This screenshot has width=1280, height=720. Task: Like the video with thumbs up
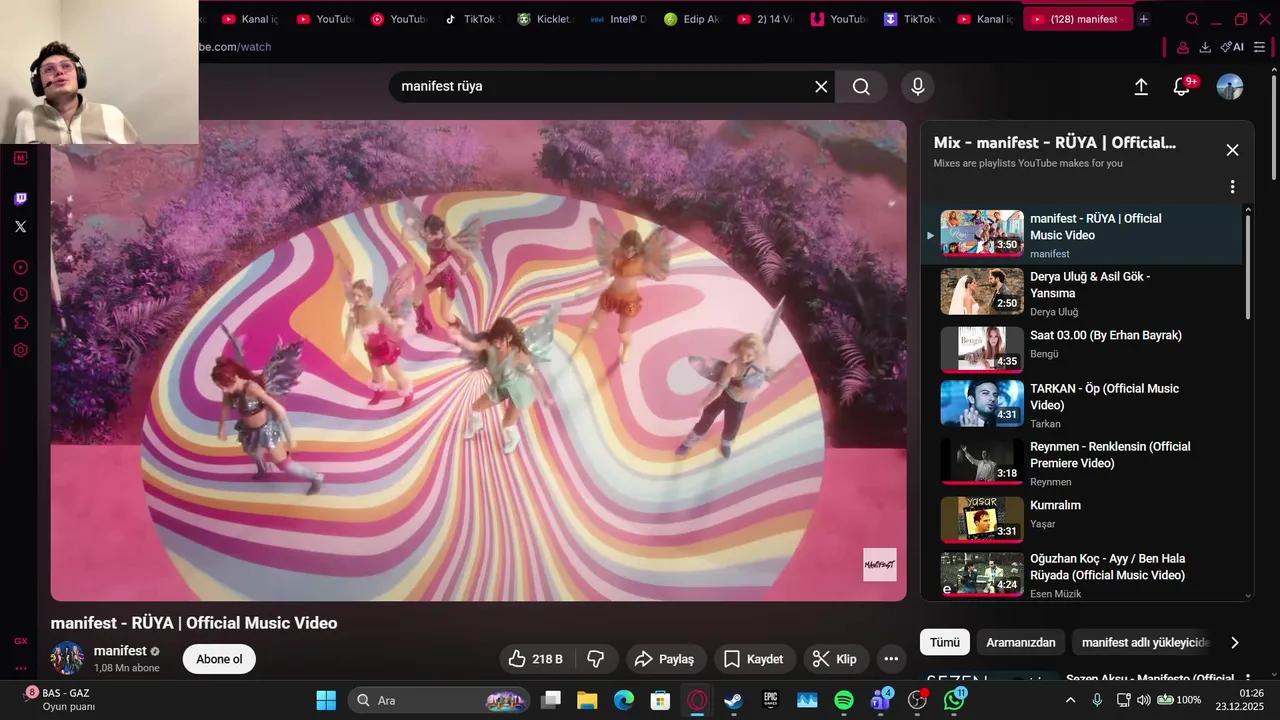[x=535, y=659]
